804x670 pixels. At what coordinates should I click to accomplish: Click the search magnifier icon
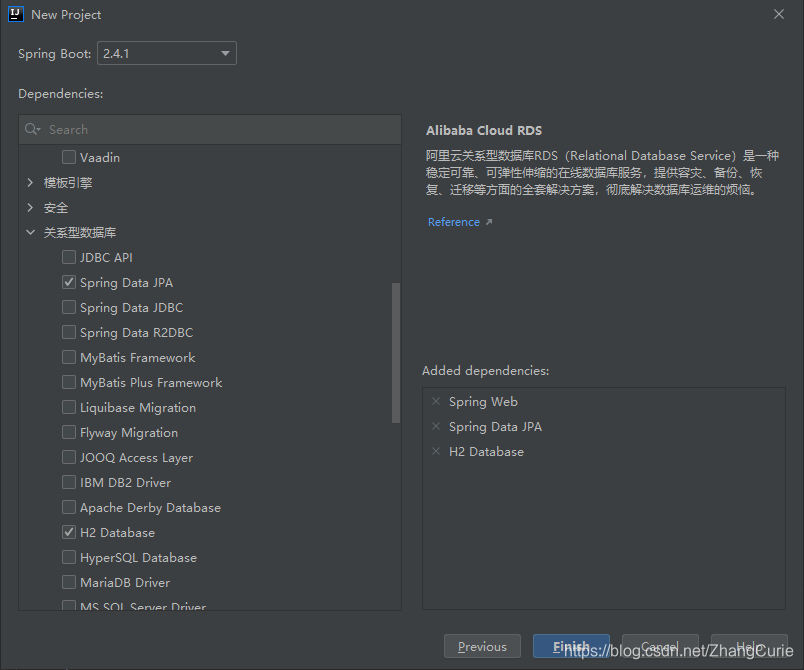click(x=32, y=129)
